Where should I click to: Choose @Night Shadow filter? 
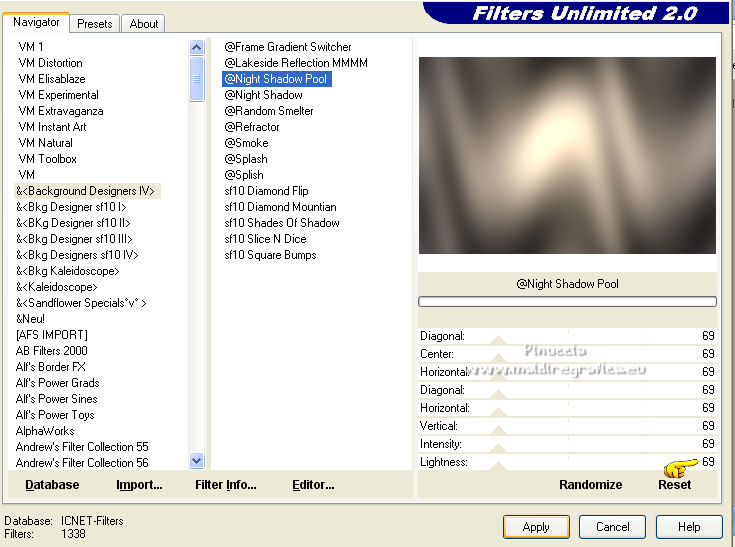(263, 95)
